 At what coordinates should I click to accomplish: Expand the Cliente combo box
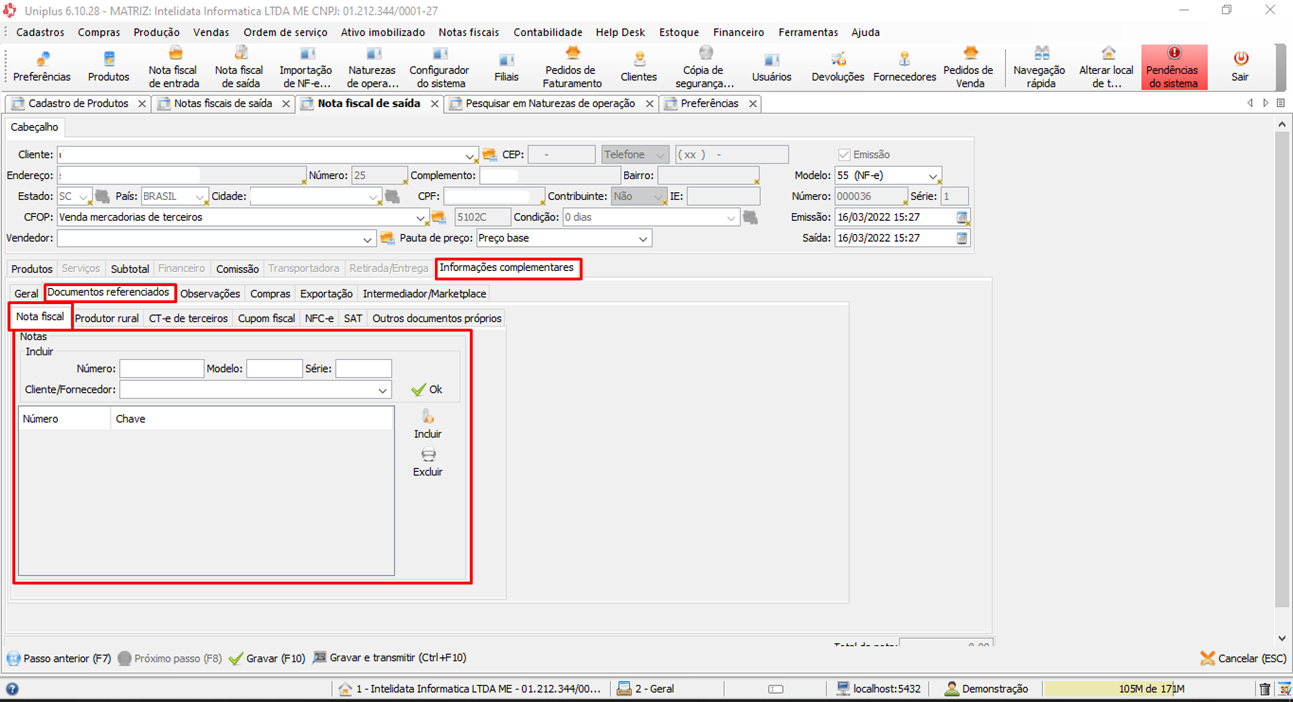[x=471, y=156]
